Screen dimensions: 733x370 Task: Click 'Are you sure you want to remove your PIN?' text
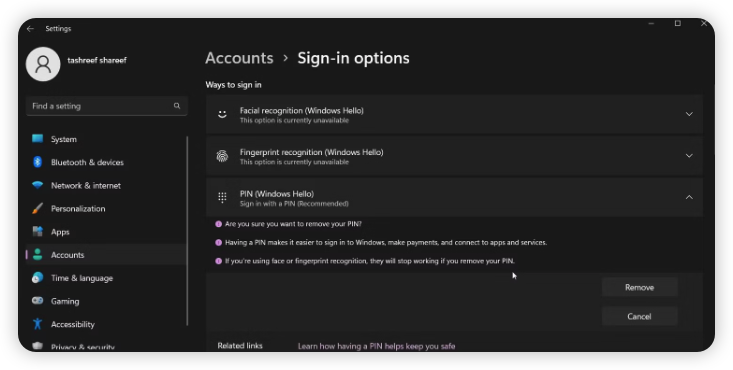293,224
